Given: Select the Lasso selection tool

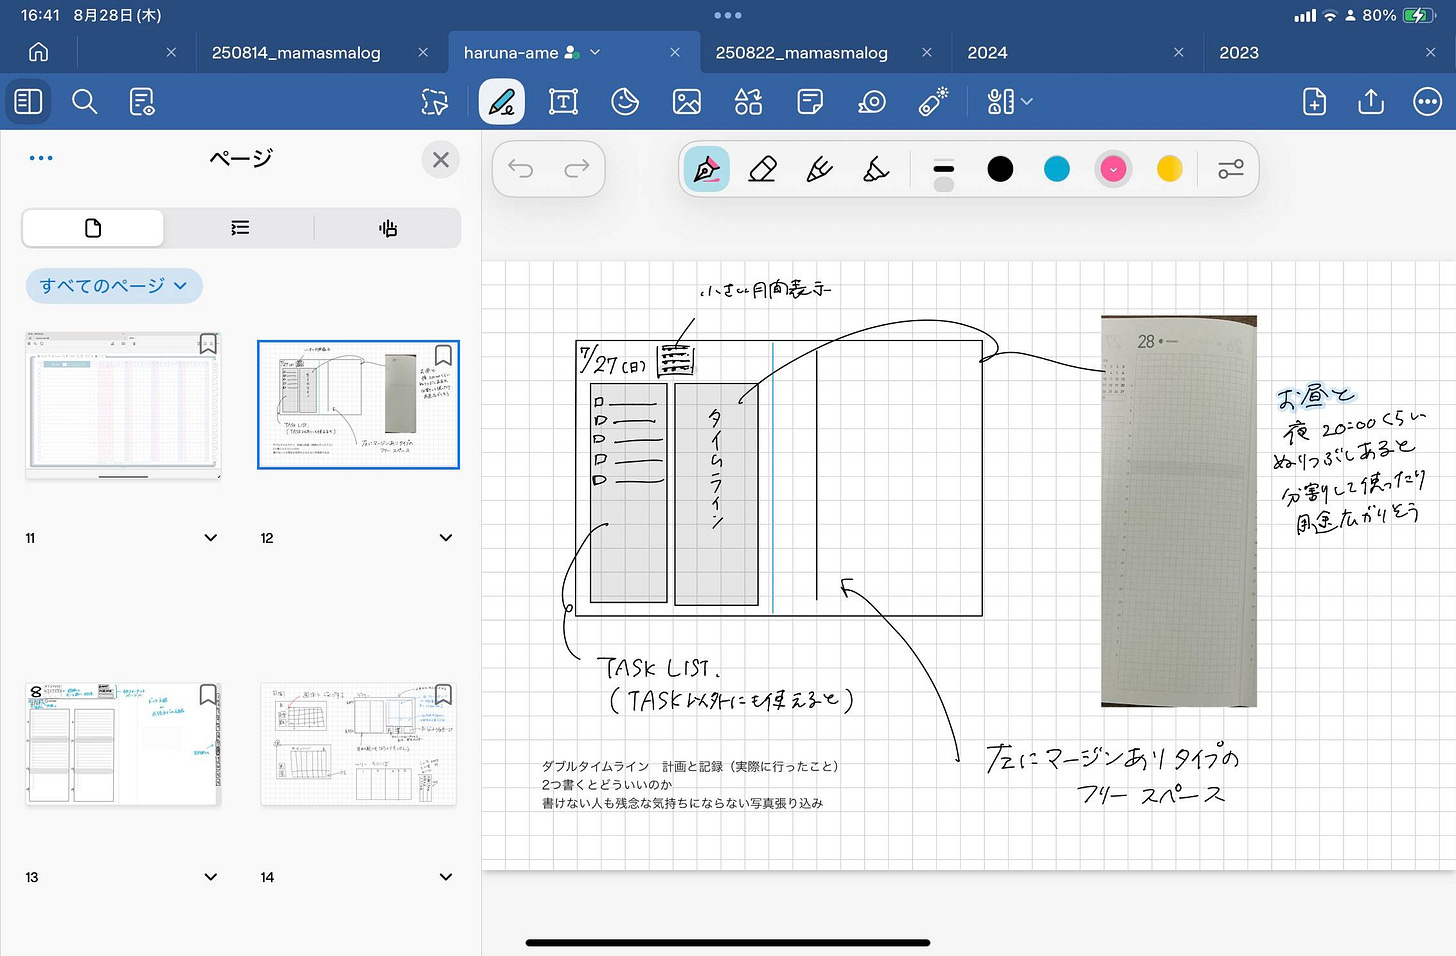Looking at the screenshot, I should pyautogui.click(x=435, y=102).
